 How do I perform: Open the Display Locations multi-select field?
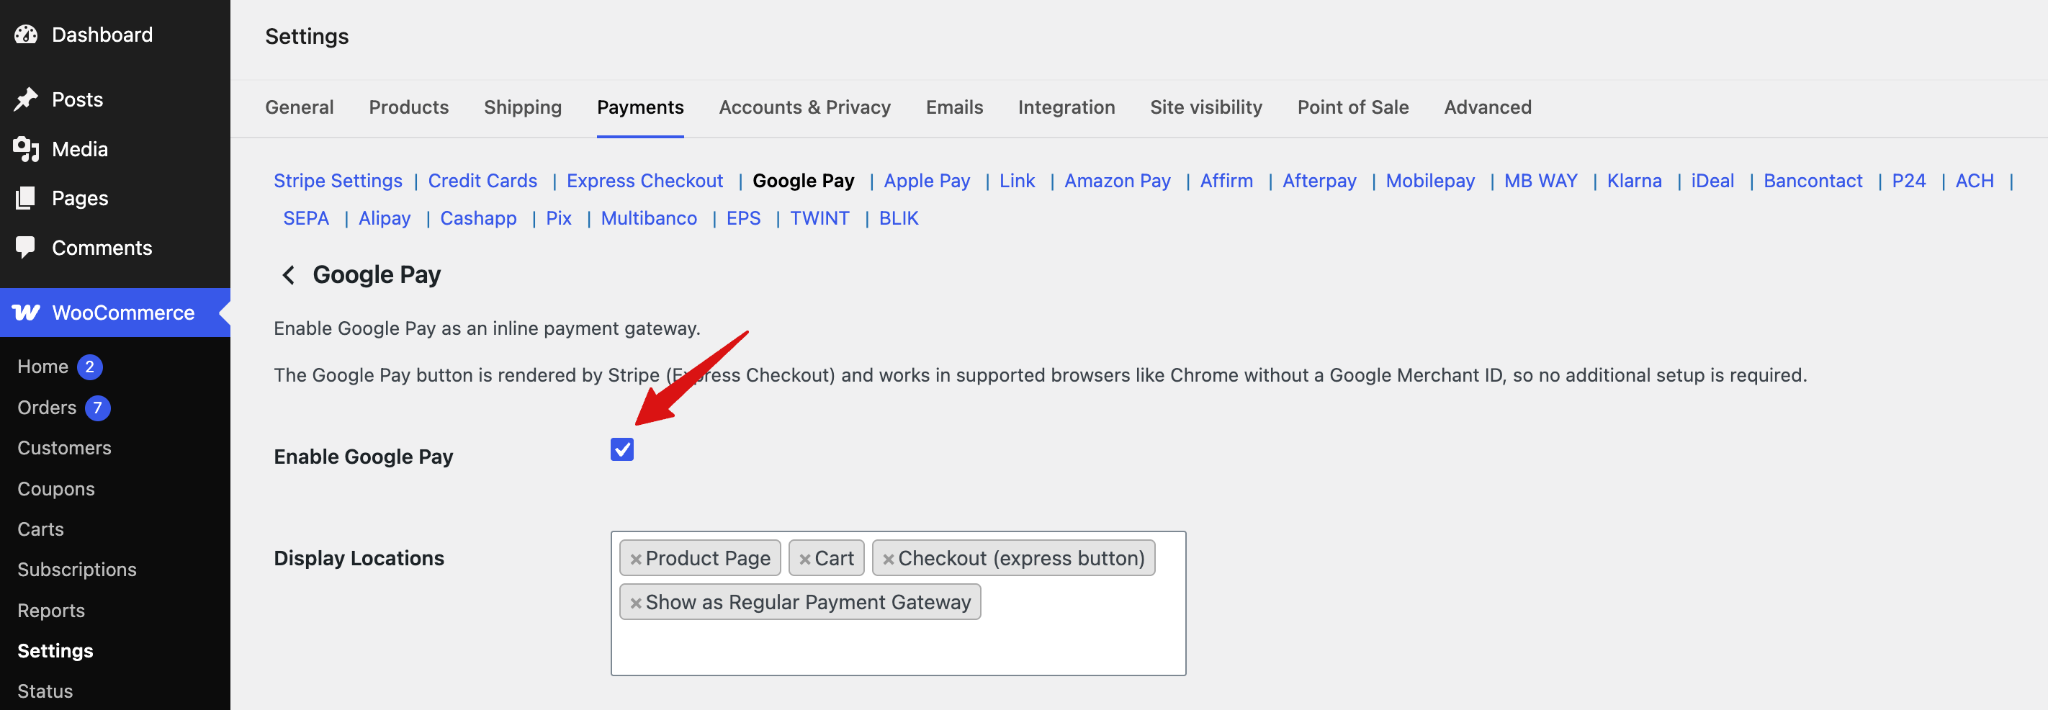coord(898,603)
